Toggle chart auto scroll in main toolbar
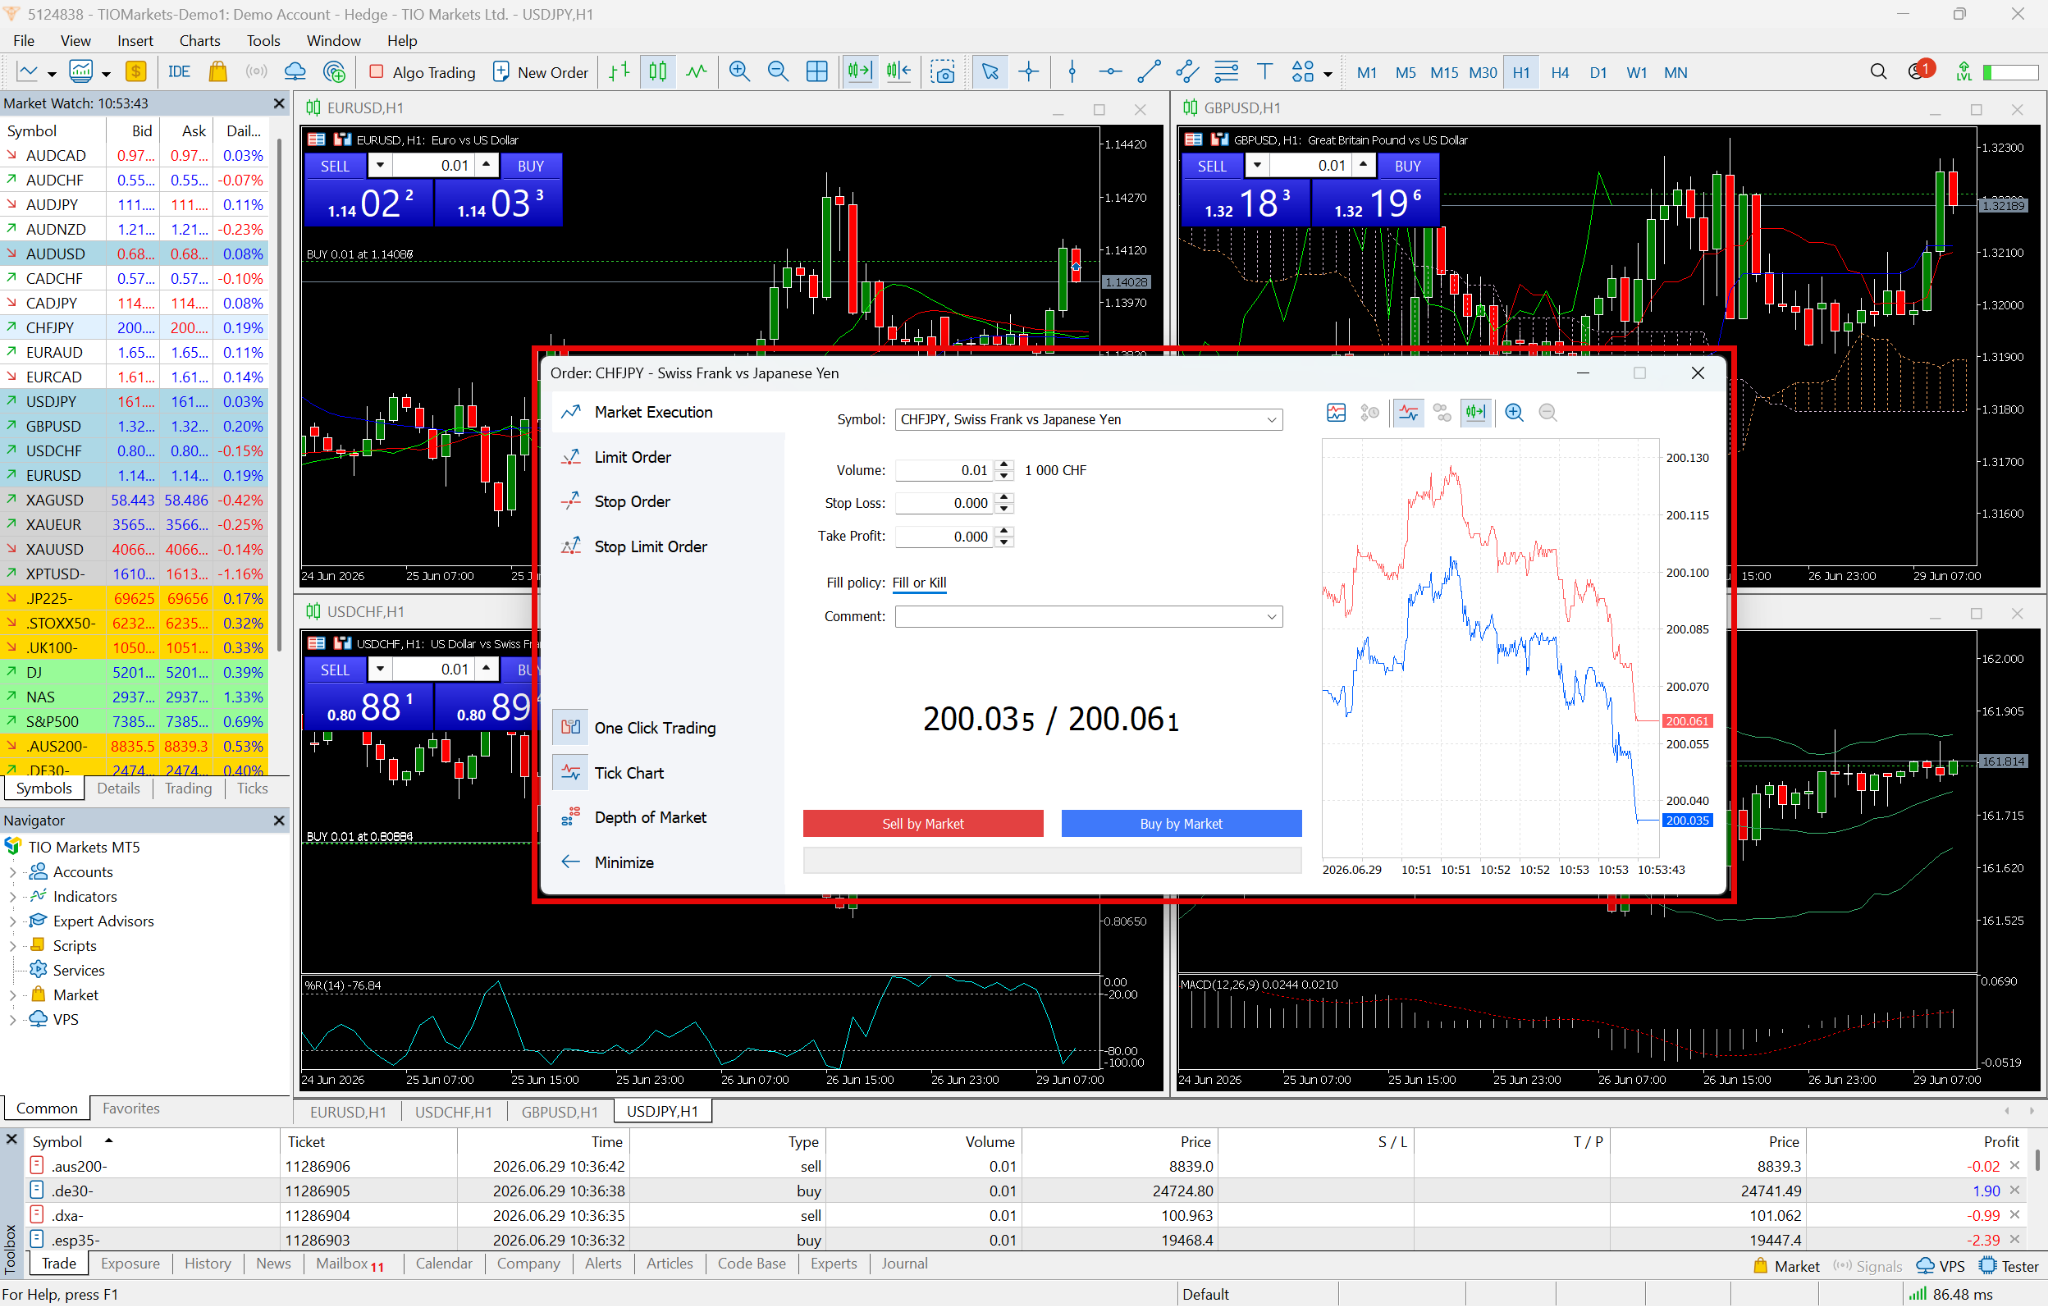The height and width of the screenshot is (1306, 2048). pyautogui.click(x=859, y=72)
